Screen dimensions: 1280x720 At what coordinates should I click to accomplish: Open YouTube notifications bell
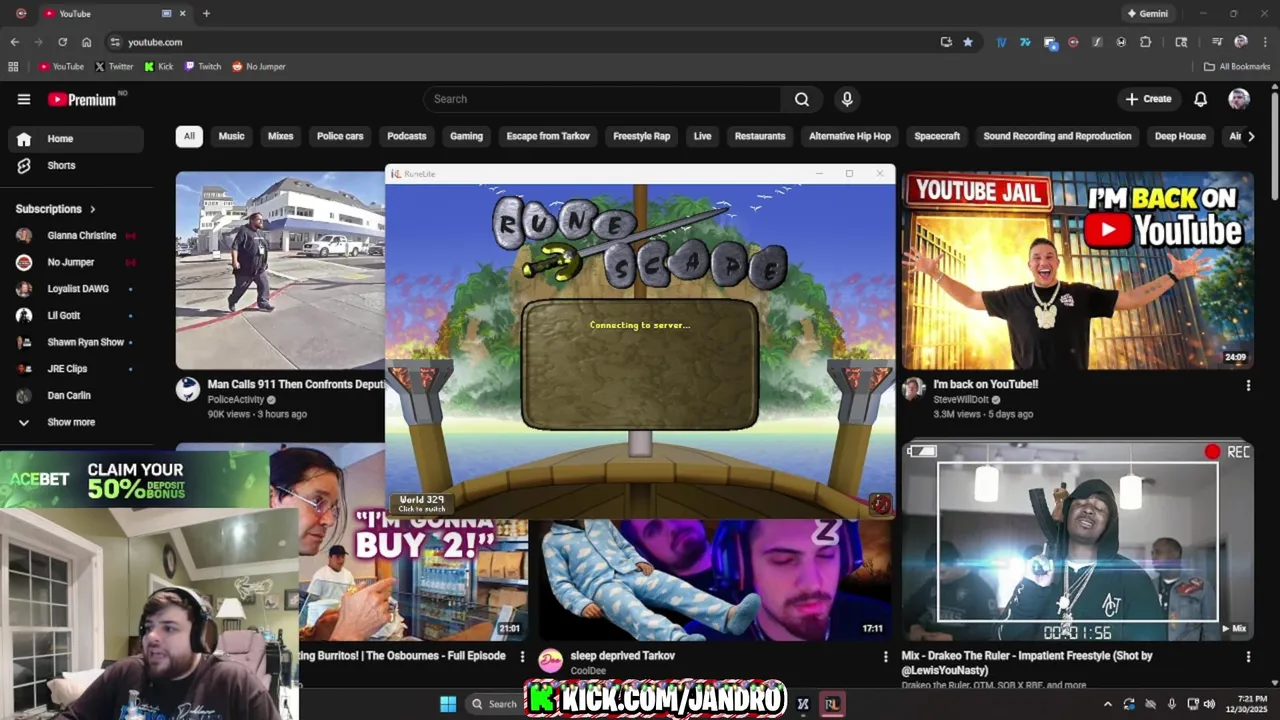click(1200, 99)
